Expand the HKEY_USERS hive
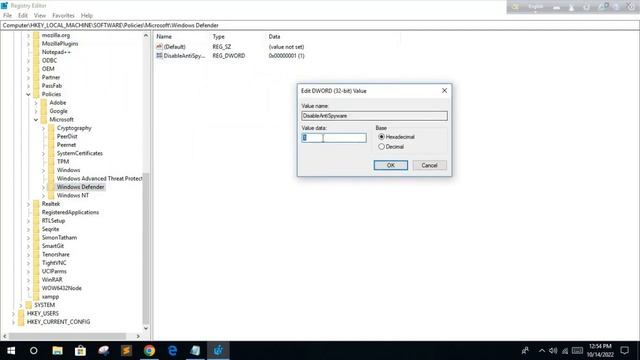This screenshot has height=360, width=640. click(13, 313)
